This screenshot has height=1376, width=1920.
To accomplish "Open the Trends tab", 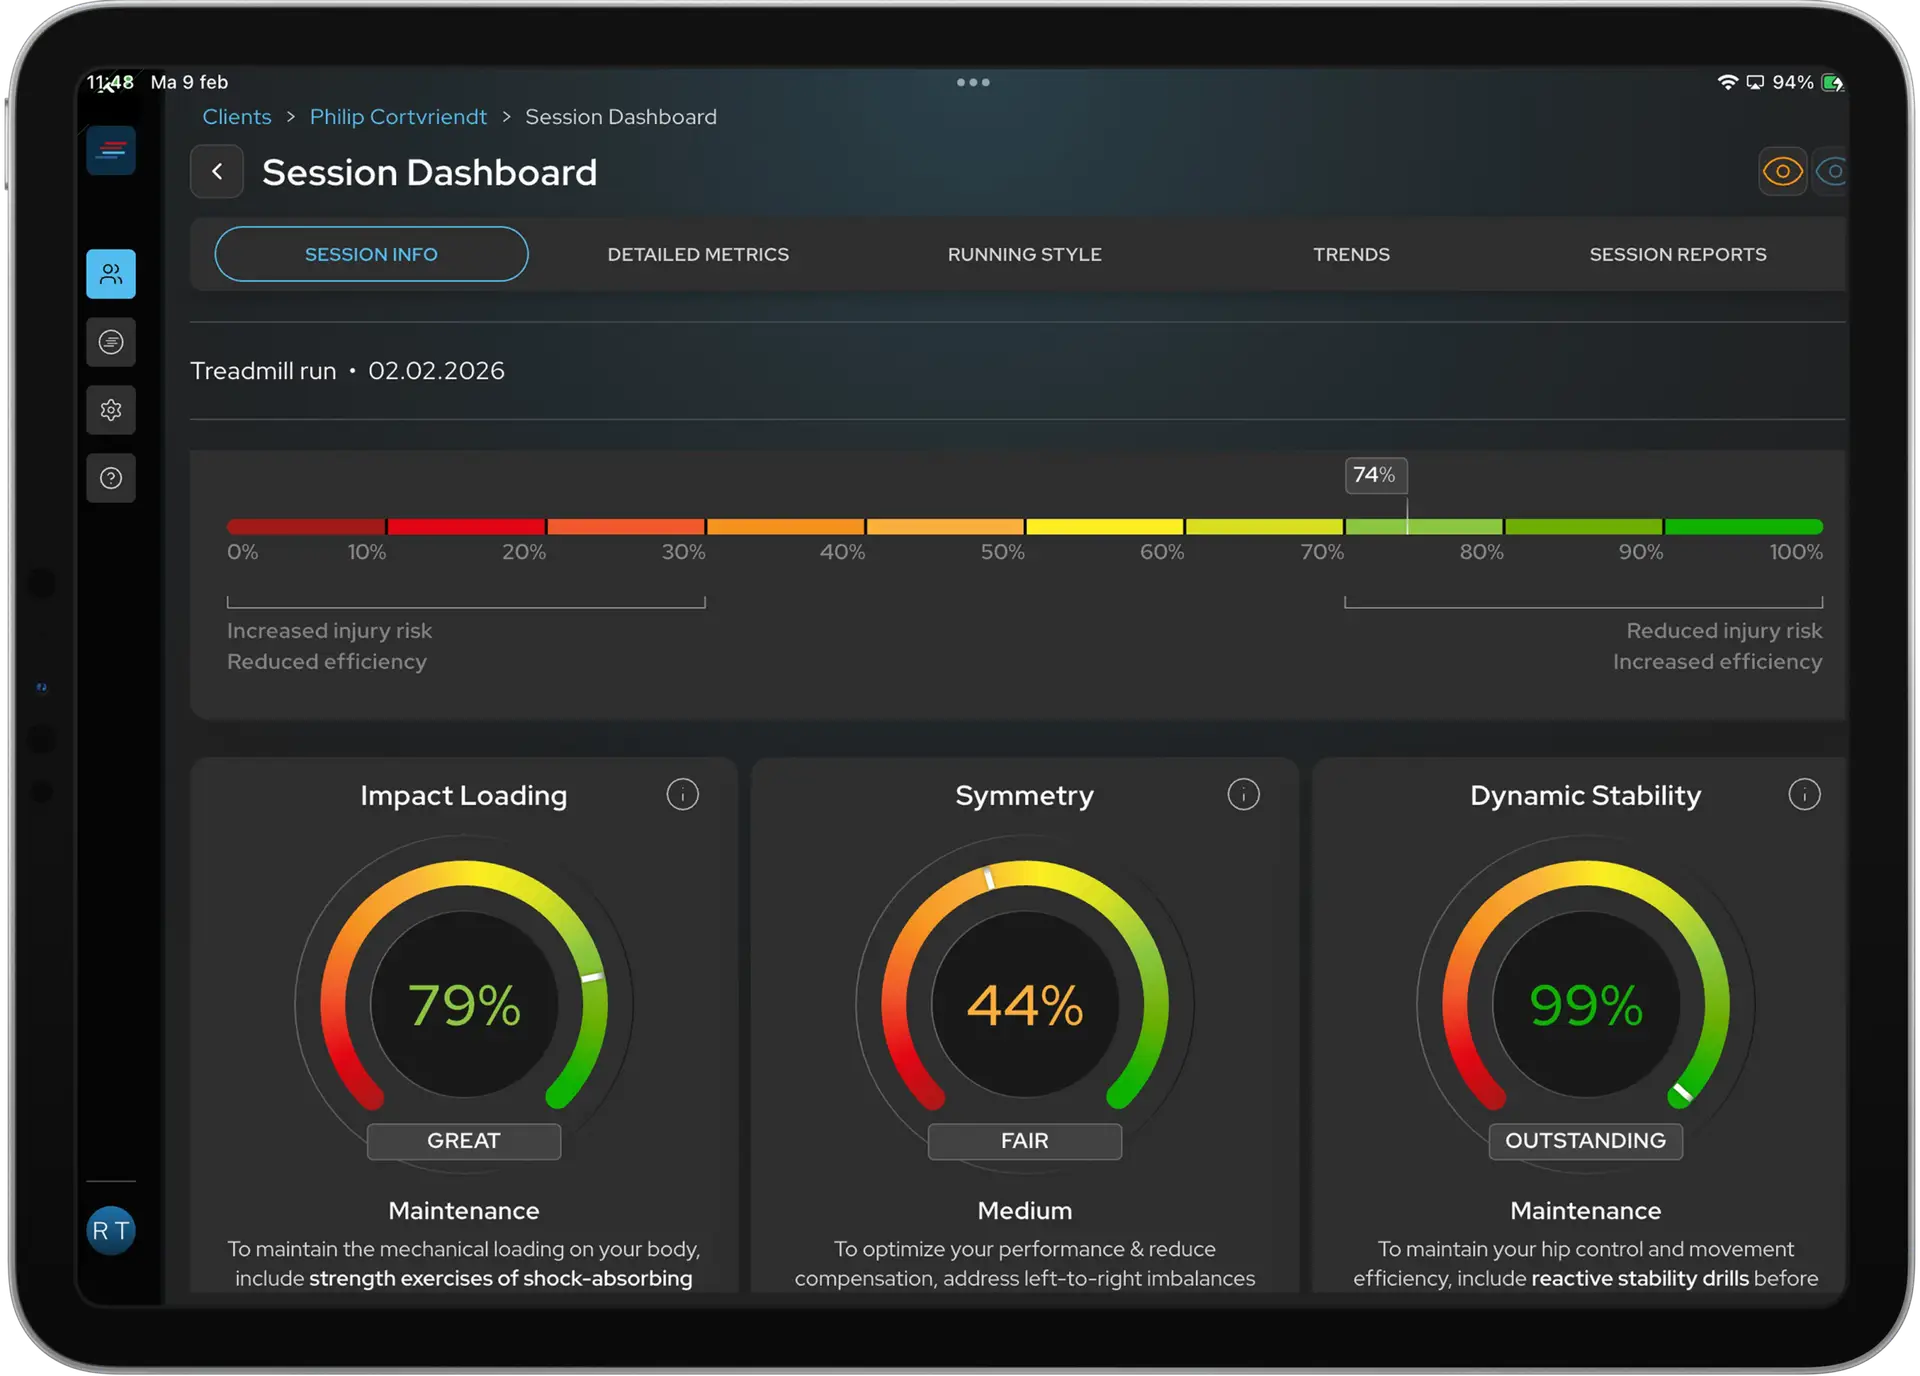I will tap(1351, 254).
